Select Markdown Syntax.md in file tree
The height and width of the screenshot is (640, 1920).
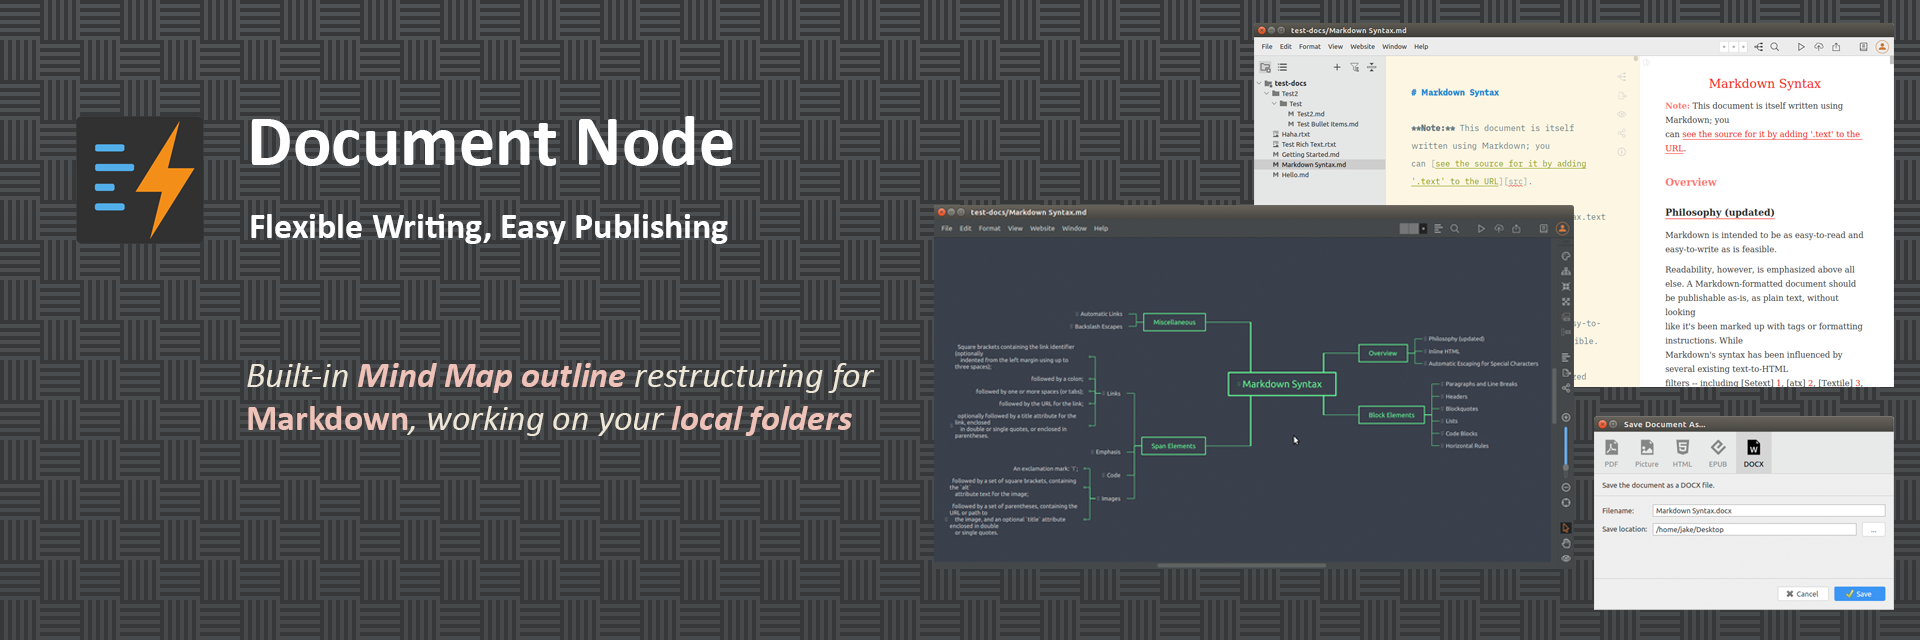coord(1320,165)
